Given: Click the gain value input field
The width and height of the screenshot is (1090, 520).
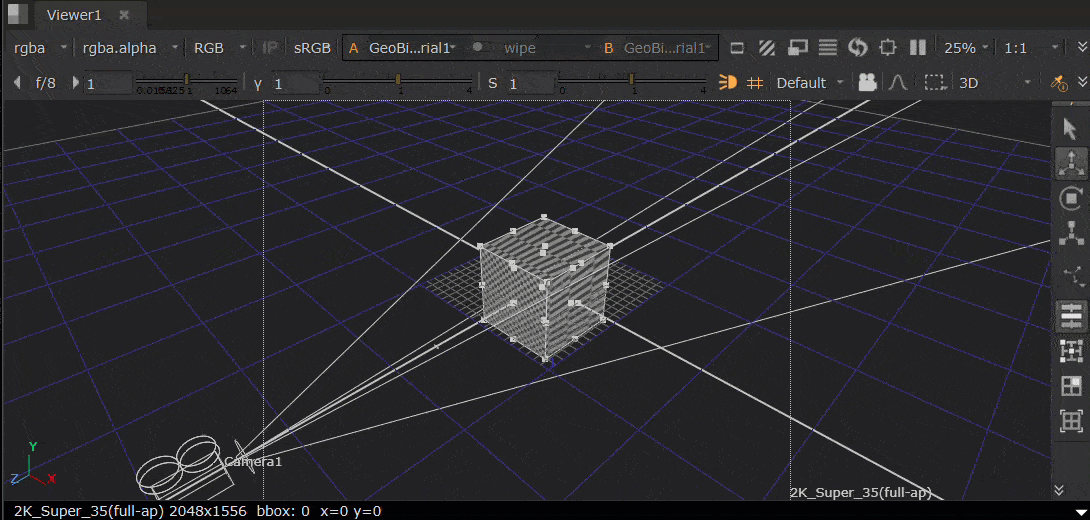Looking at the screenshot, I should pos(107,84).
